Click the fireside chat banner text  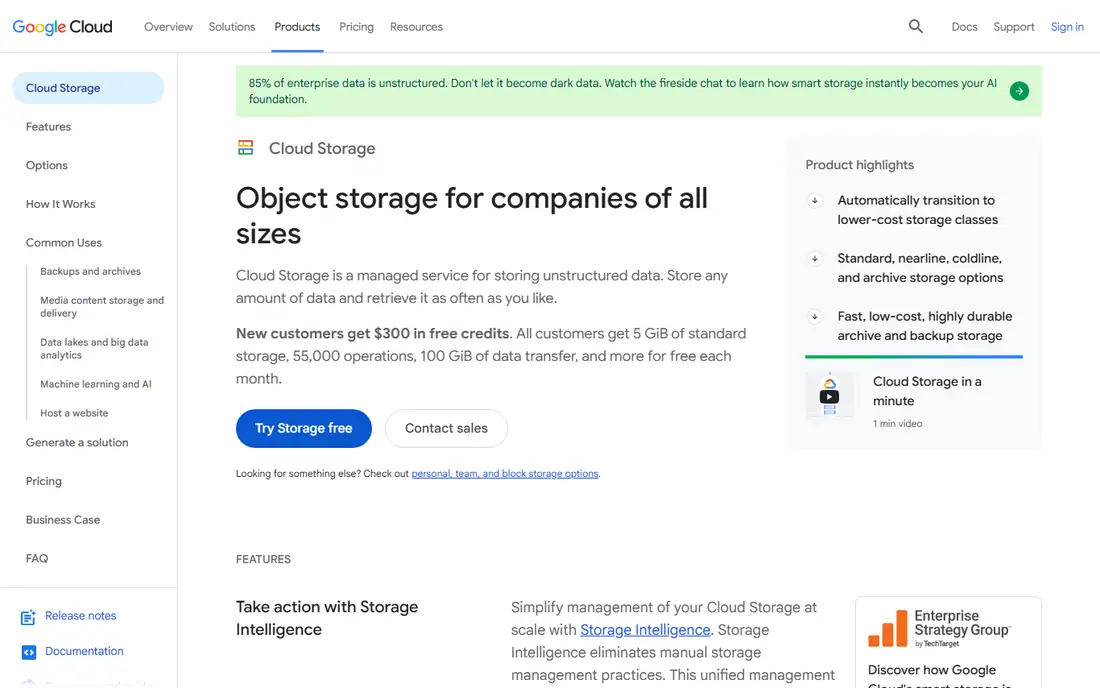(622, 91)
